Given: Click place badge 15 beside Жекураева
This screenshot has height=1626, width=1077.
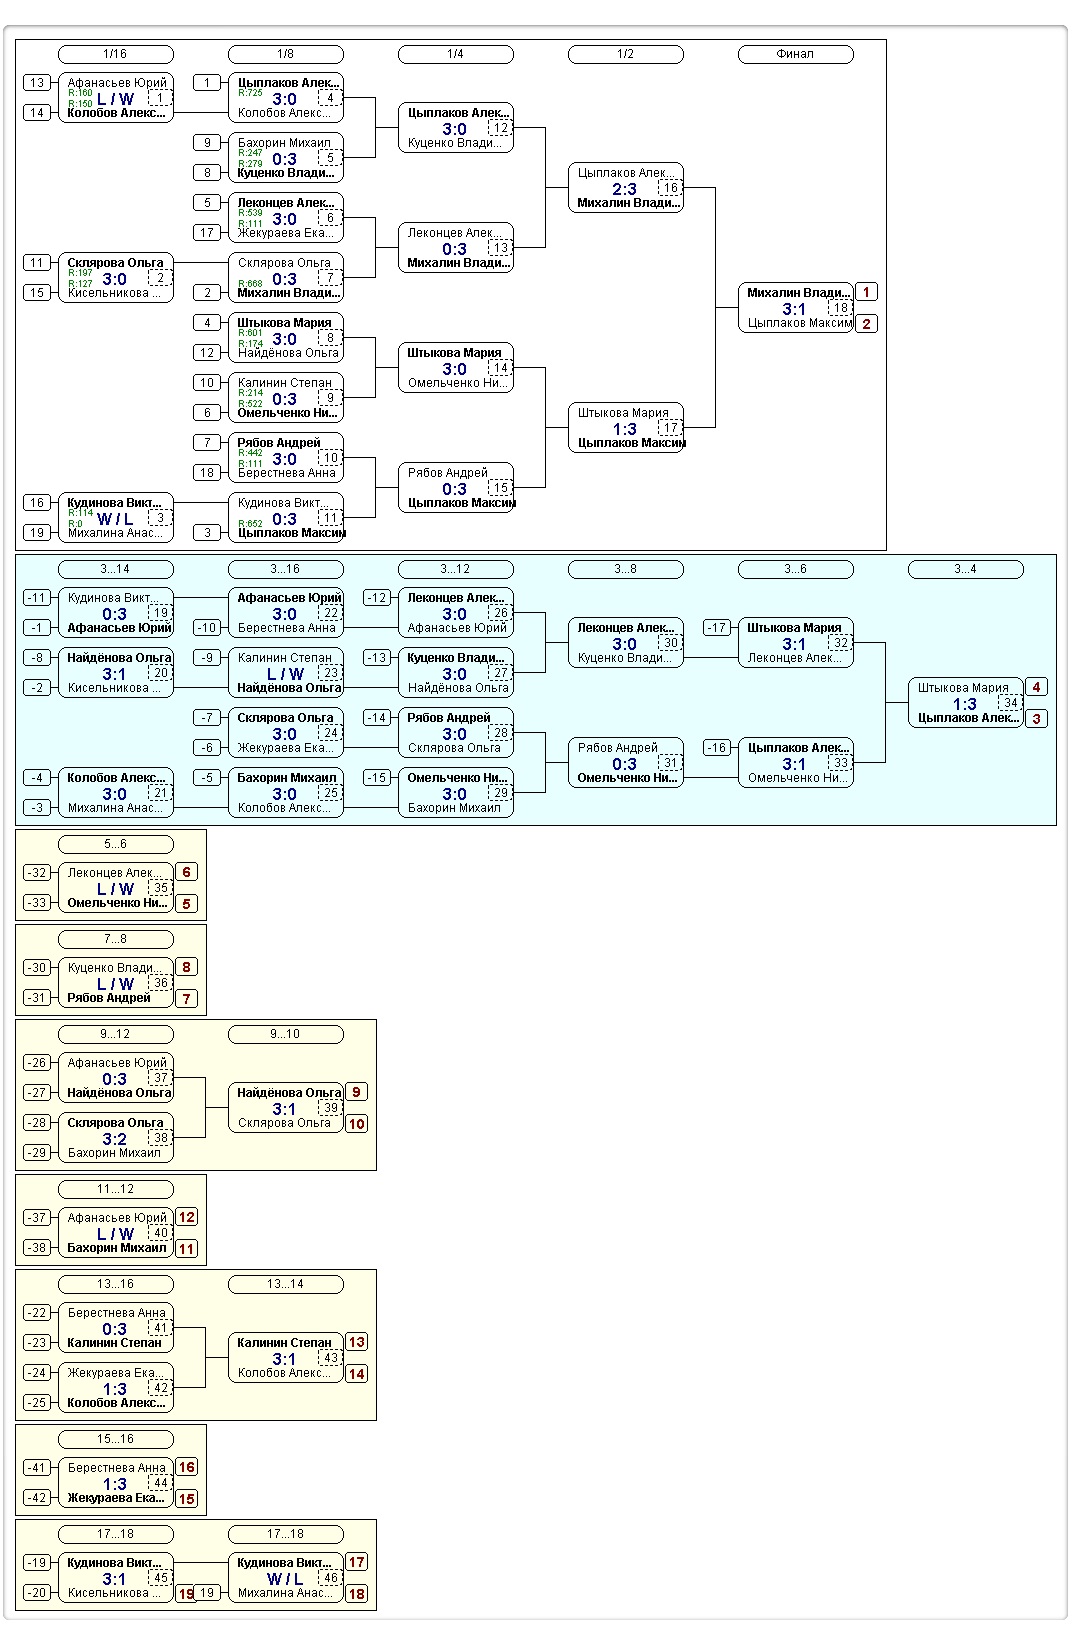Looking at the screenshot, I should [x=186, y=1498].
